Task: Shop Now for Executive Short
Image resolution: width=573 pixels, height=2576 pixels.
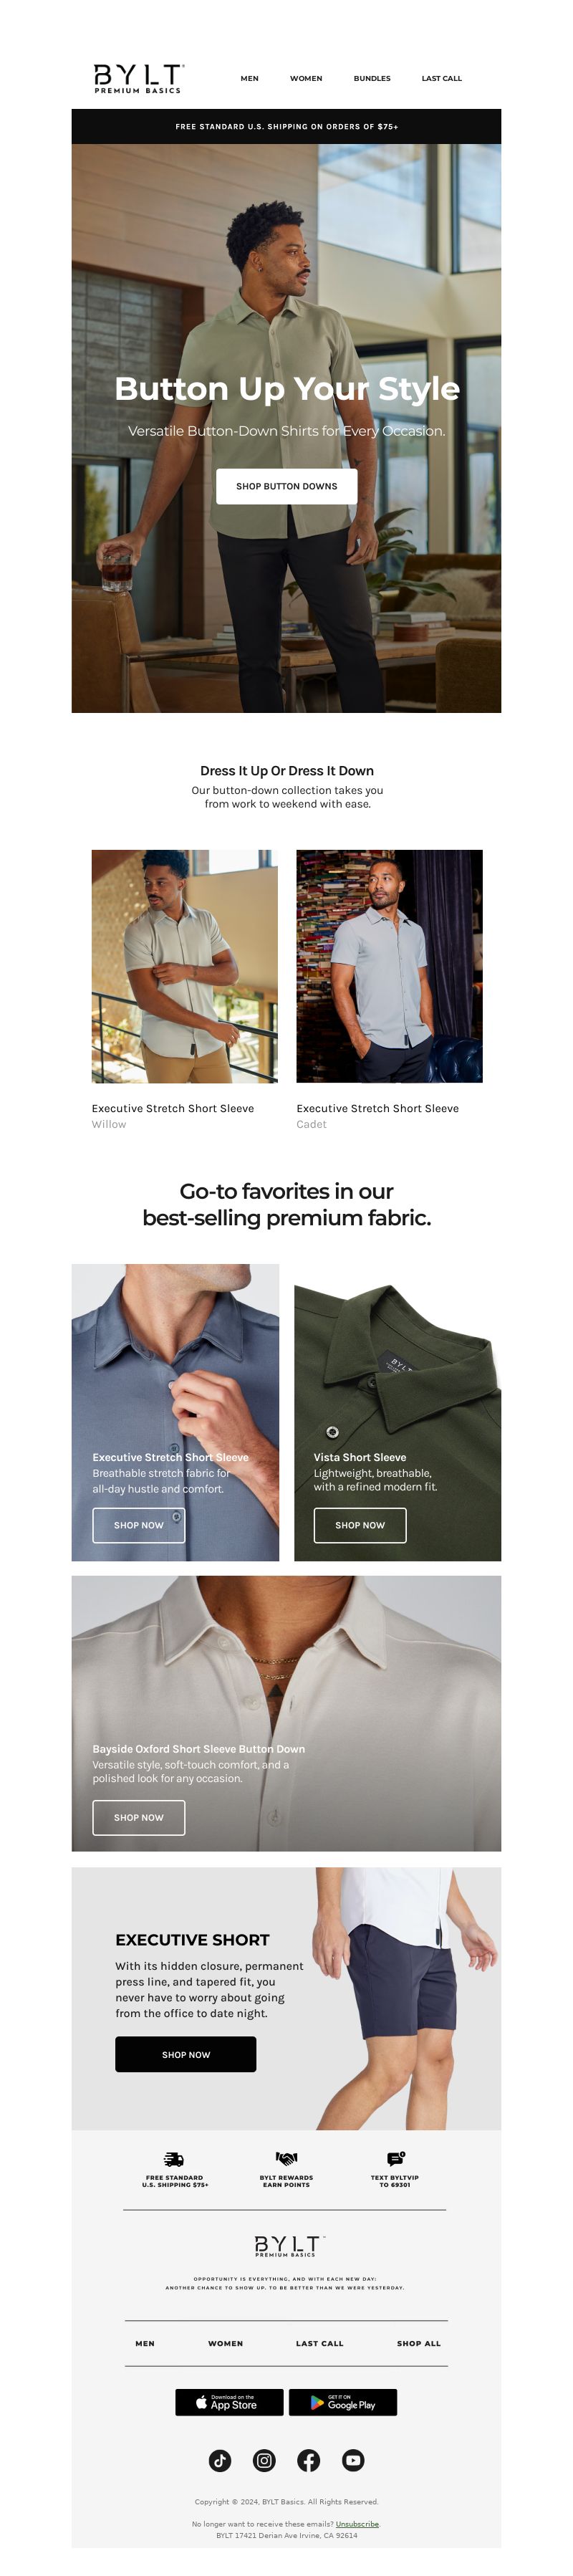Action: pyautogui.click(x=186, y=2054)
